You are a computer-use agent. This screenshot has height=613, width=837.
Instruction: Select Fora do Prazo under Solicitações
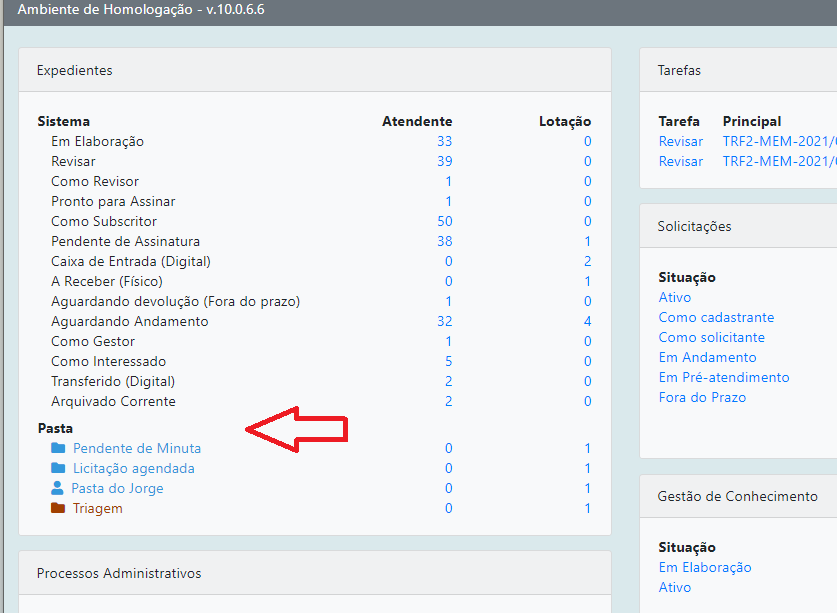[x=702, y=397]
